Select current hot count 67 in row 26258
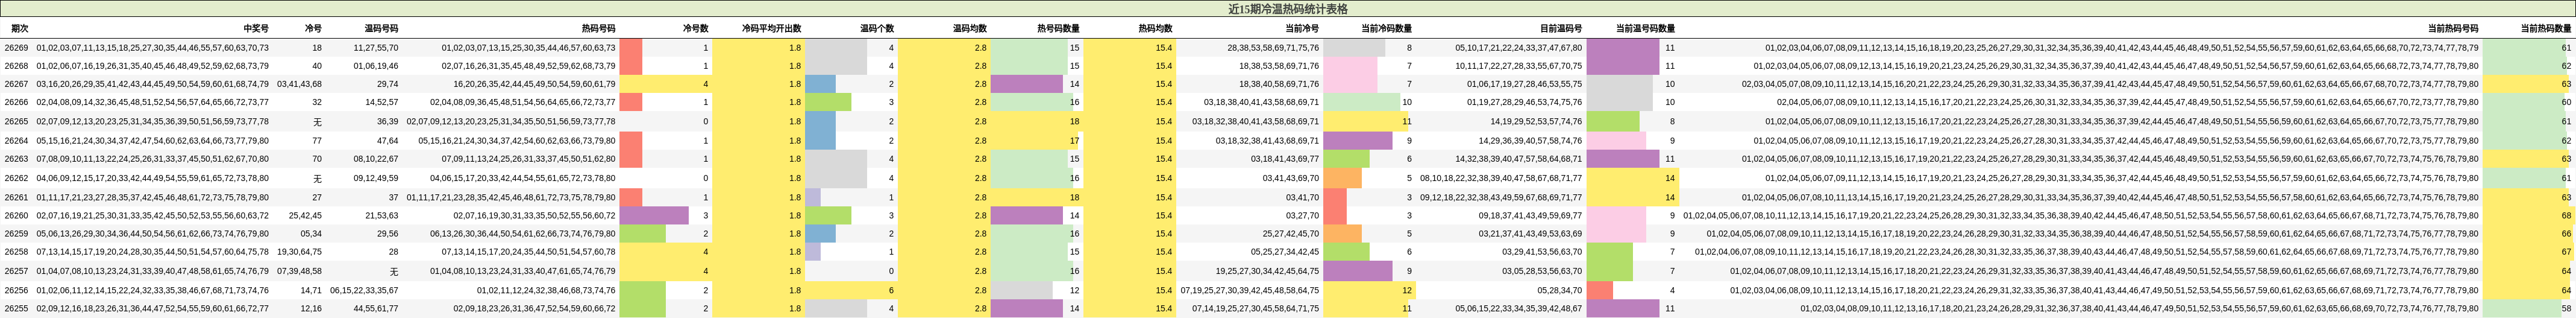This screenshot has width=2576, height=318. (2566, 252)
